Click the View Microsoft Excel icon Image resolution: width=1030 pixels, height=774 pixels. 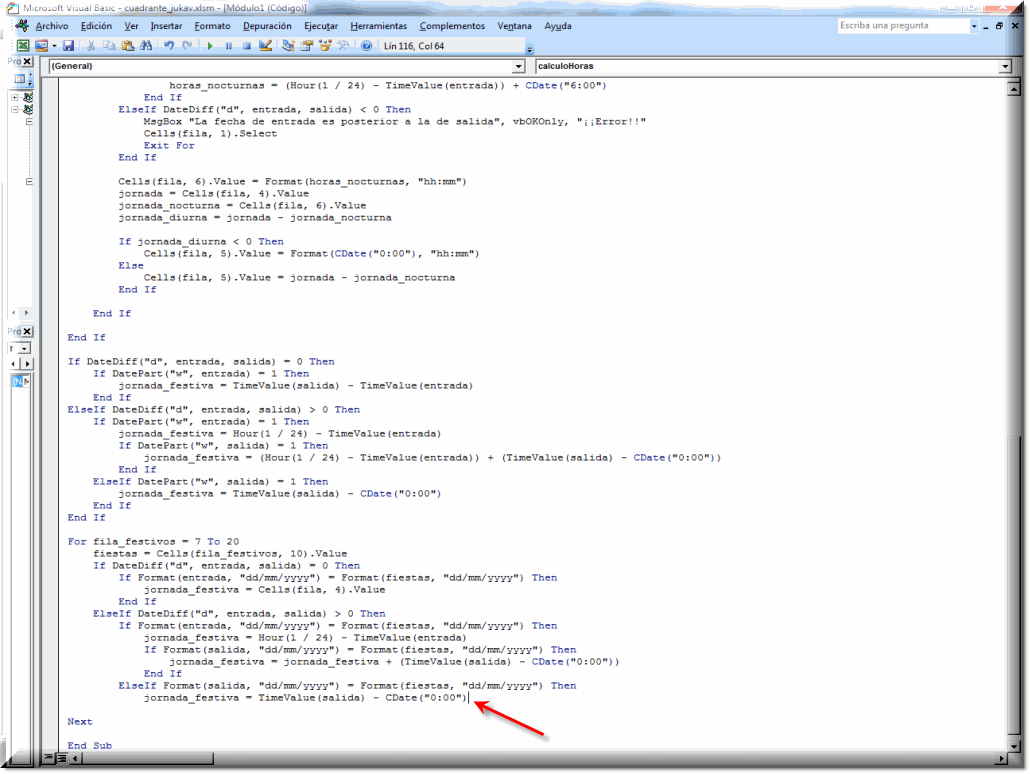23,46
